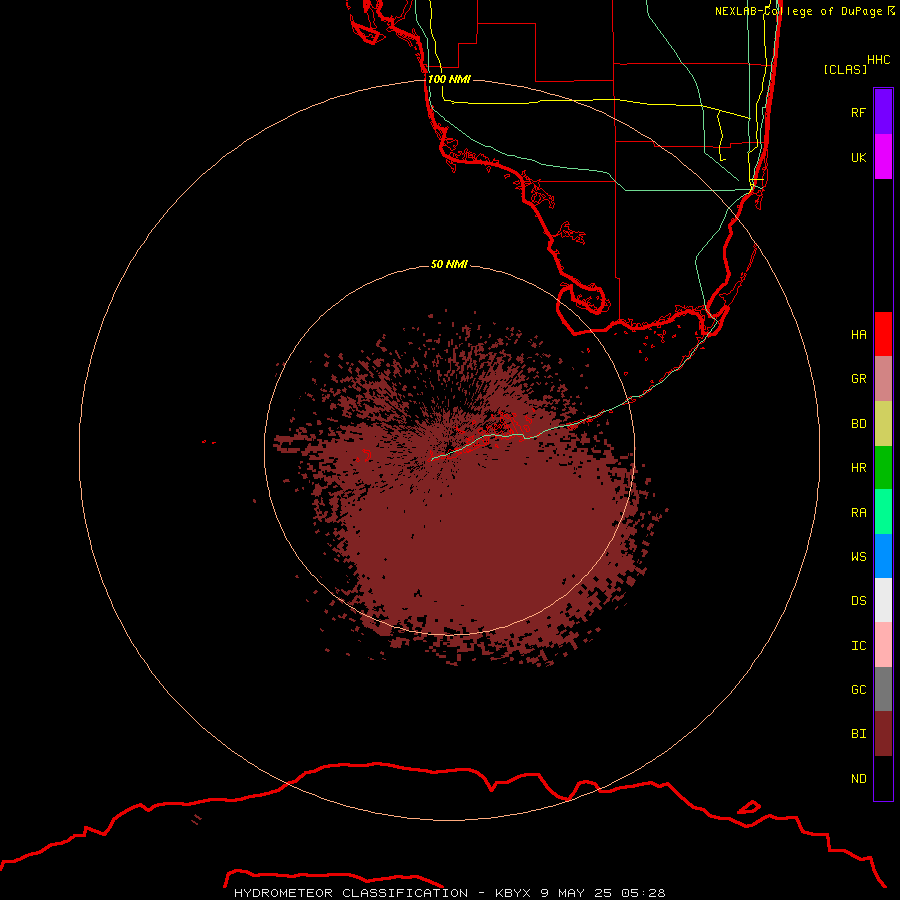
Task: Click the 'UK' legend label
Action: (x=858, y=157)
